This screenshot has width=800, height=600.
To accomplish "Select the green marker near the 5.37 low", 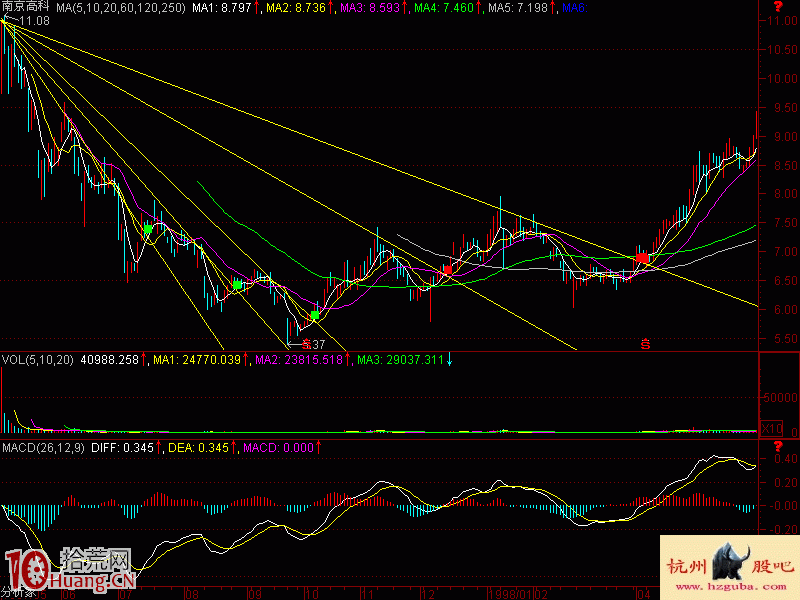I will tap(315, 316).
